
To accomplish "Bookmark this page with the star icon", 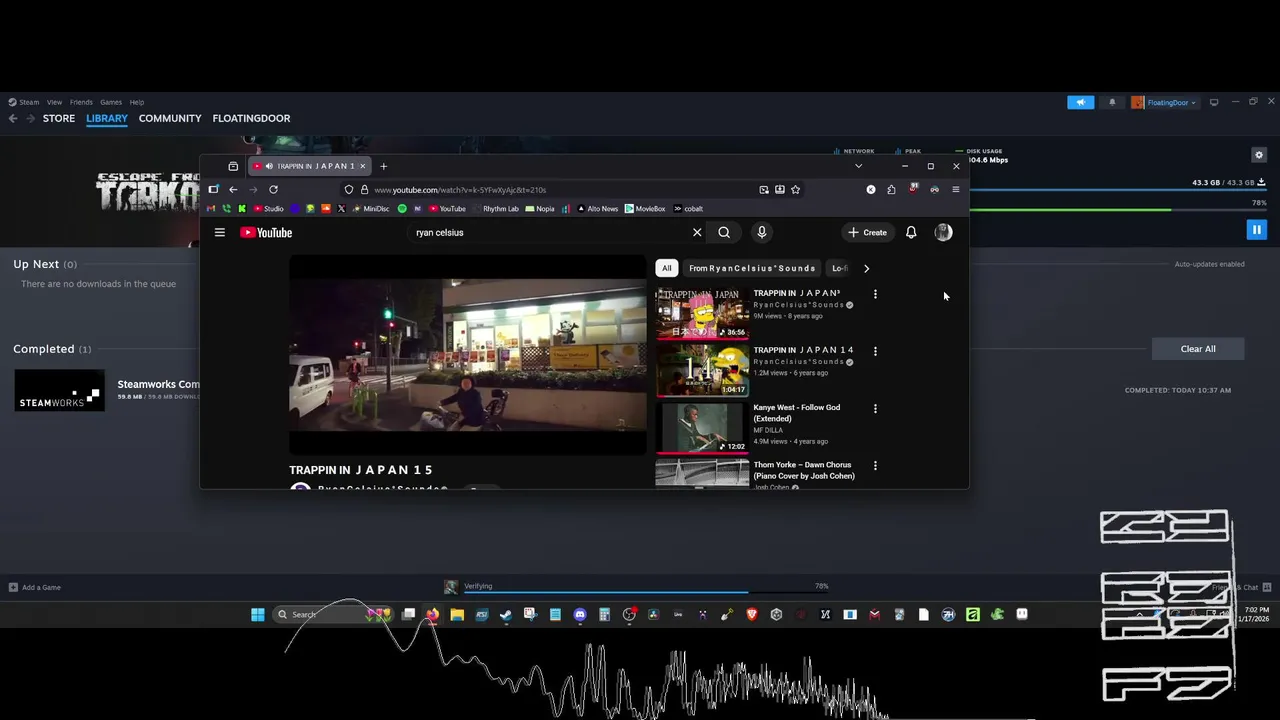I will point(796,189).
